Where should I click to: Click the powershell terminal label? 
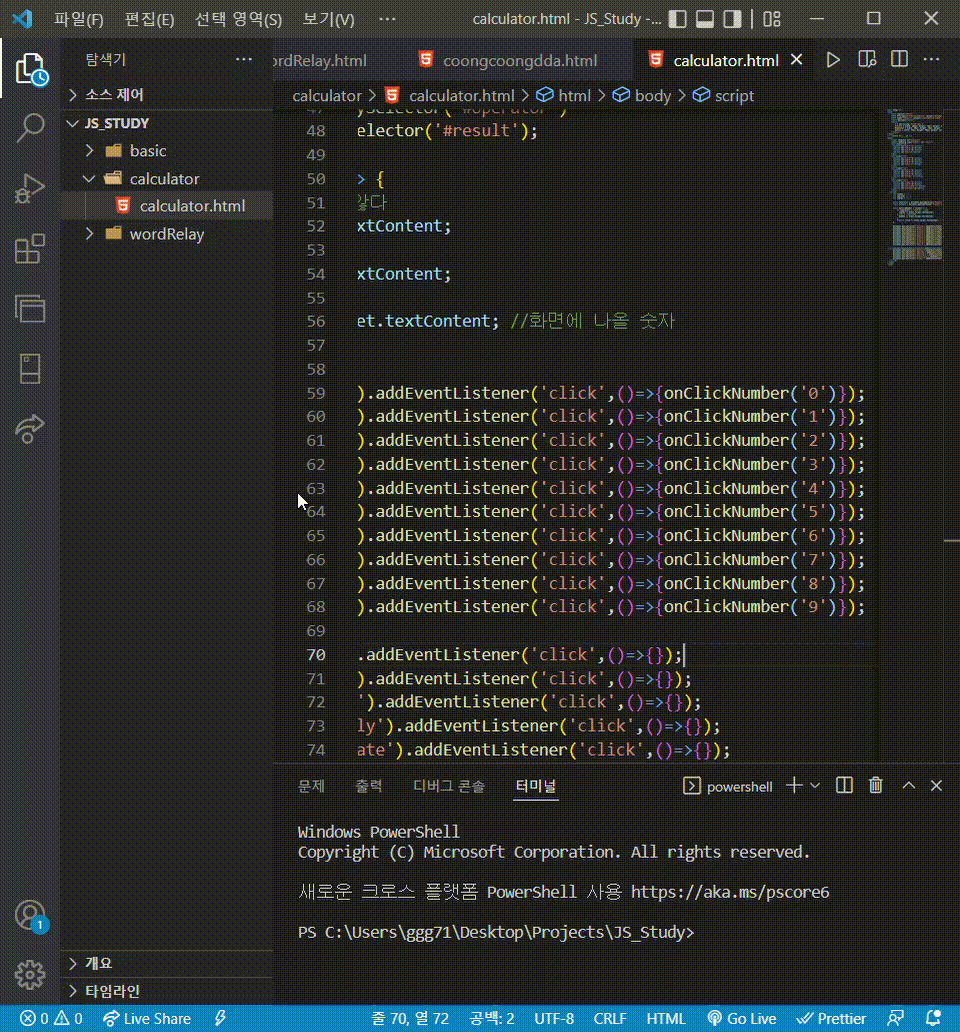coord(728,787)
